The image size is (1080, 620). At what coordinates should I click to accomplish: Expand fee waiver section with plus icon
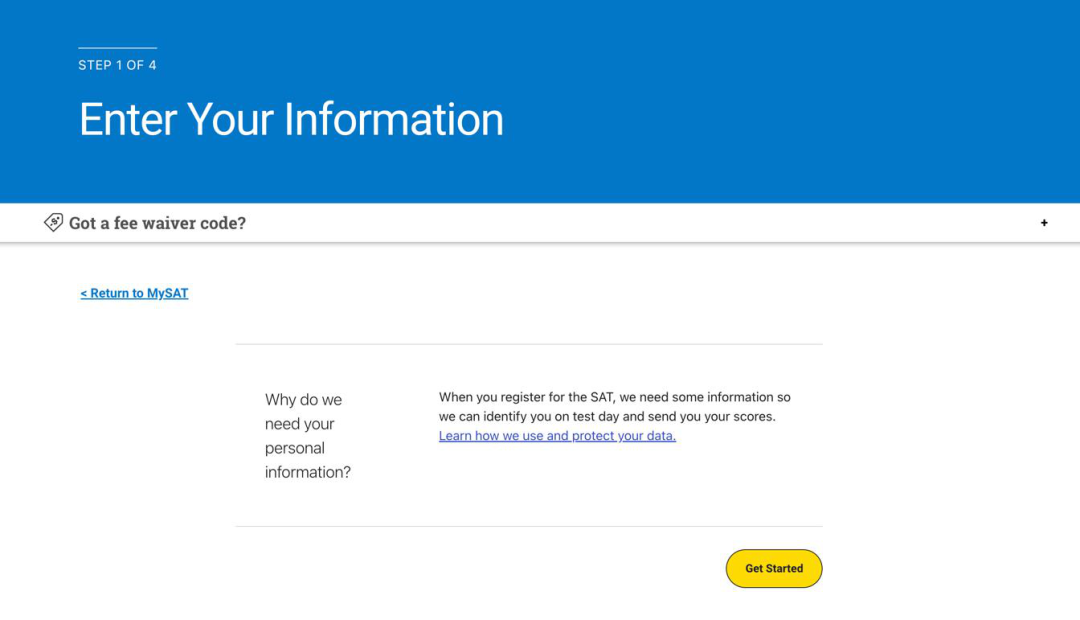[x=1044, y=223]
